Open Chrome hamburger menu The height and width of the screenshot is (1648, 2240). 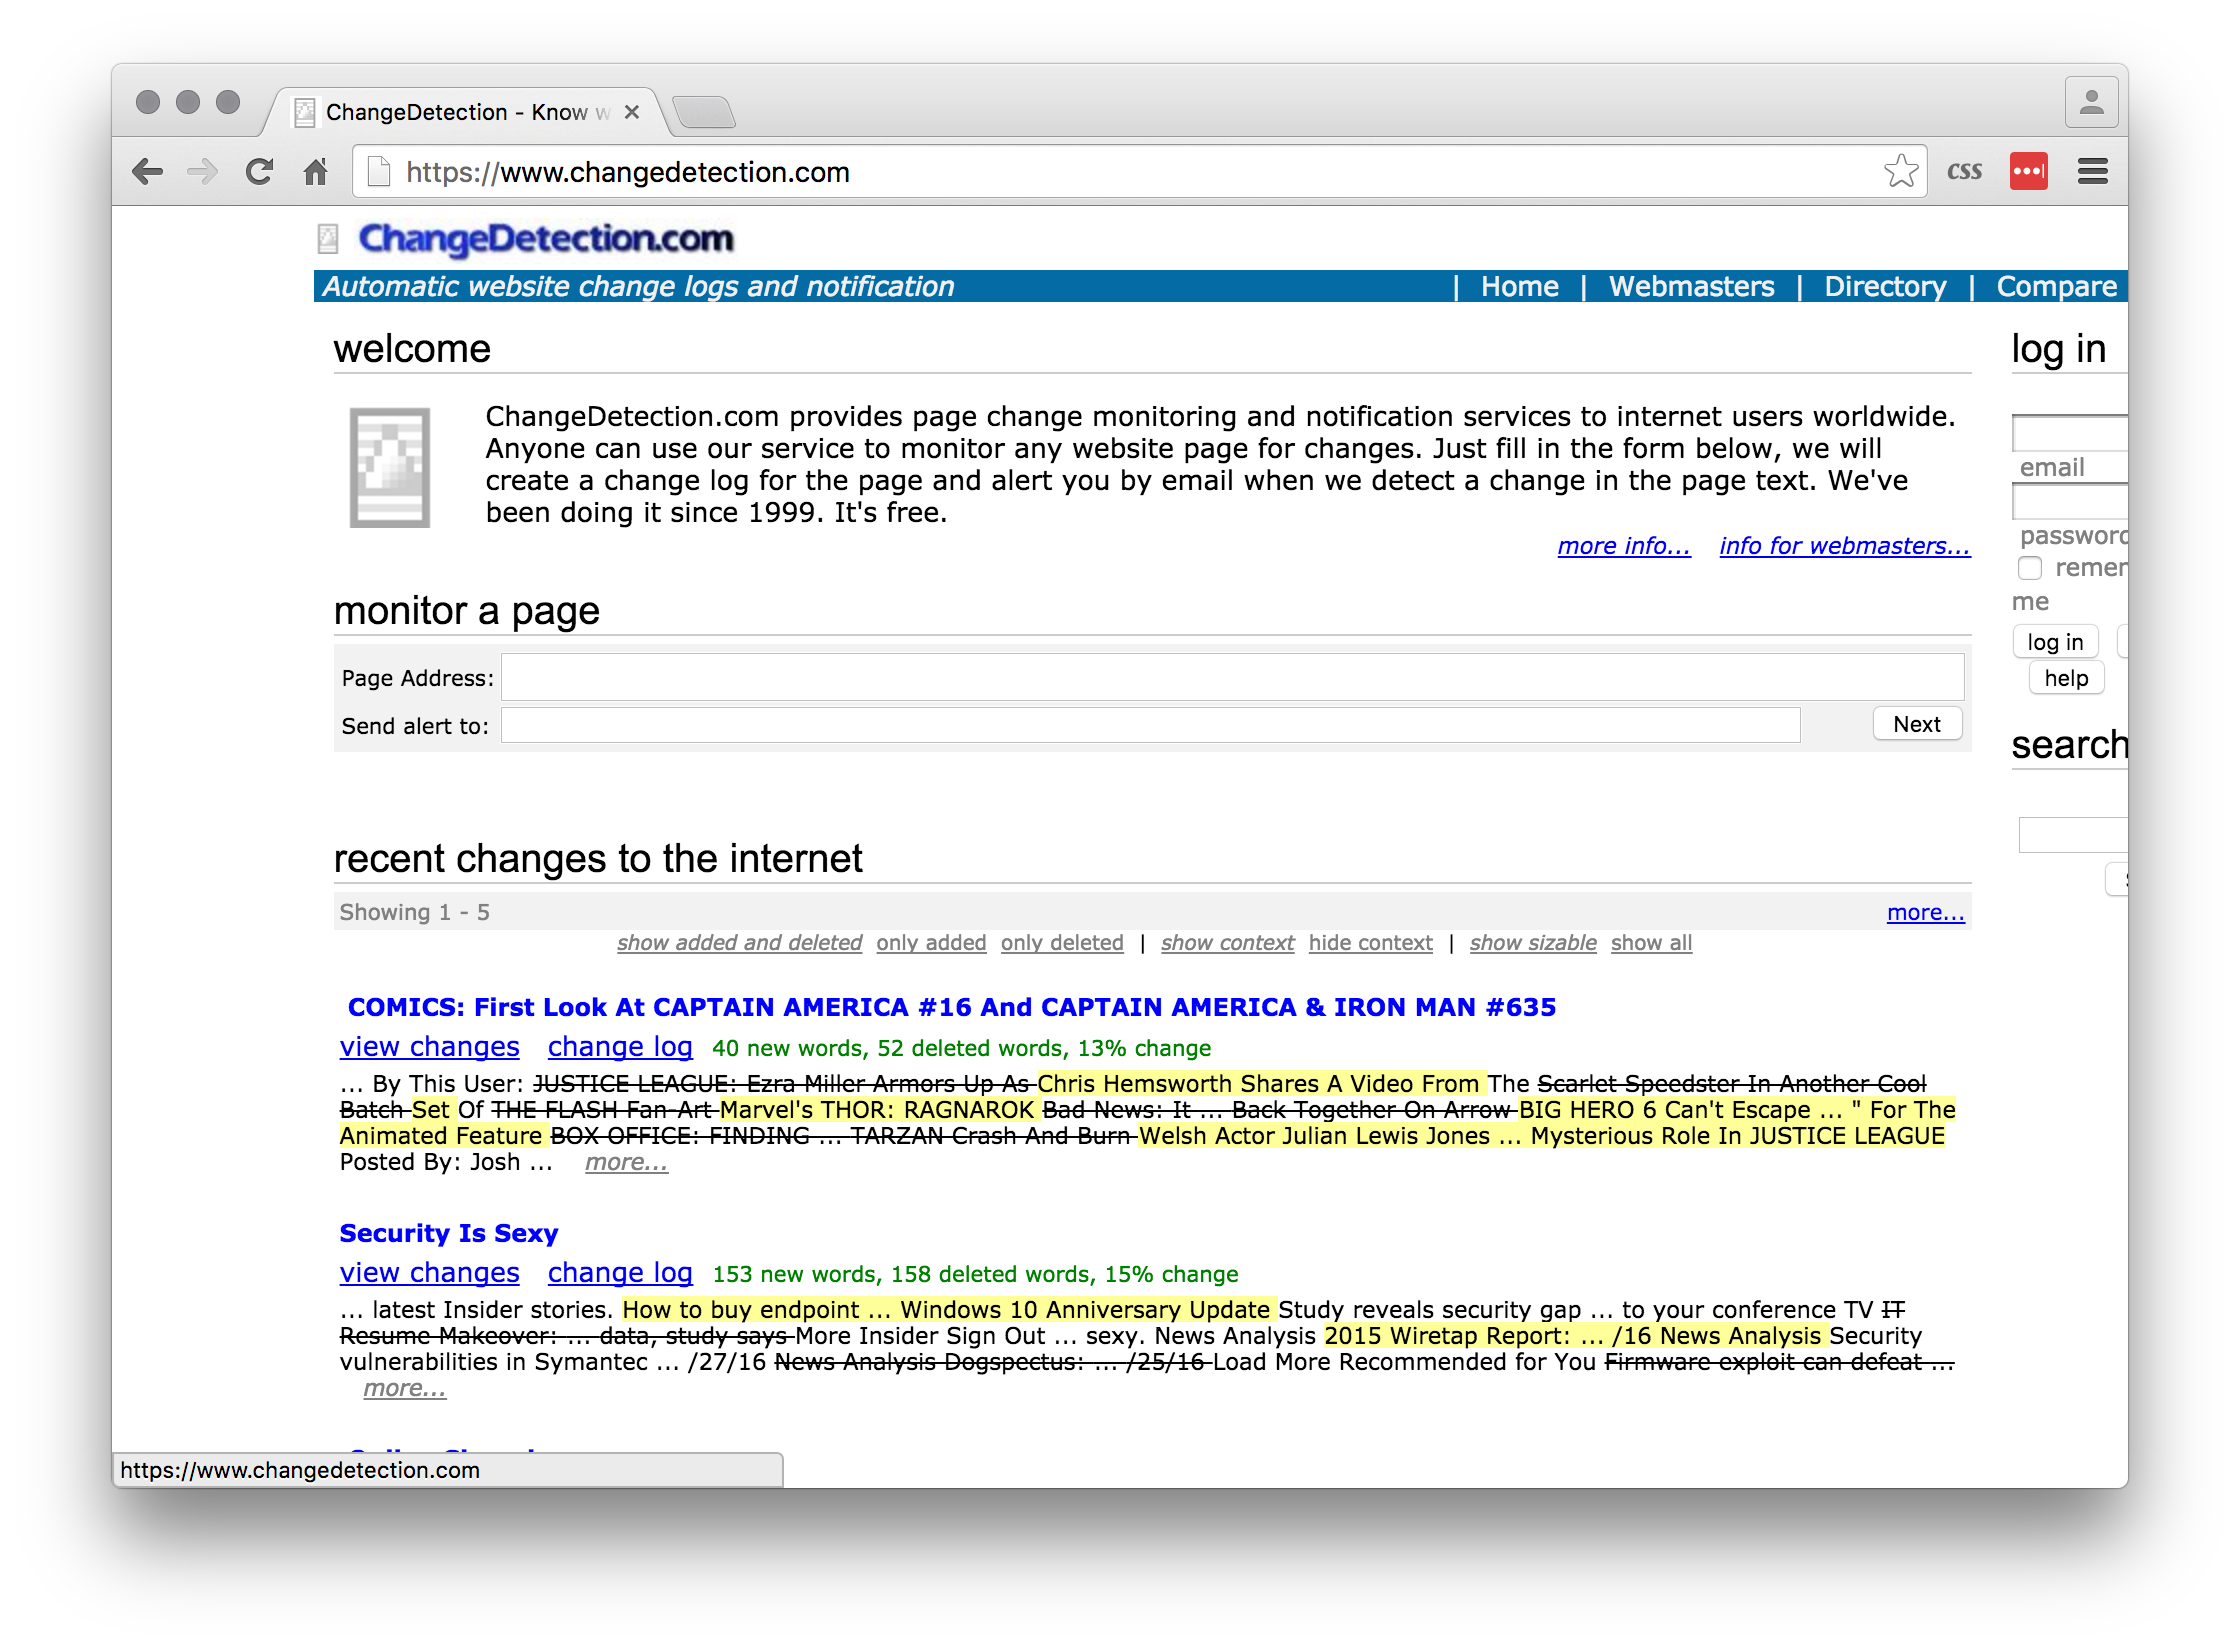(2092, 172)
